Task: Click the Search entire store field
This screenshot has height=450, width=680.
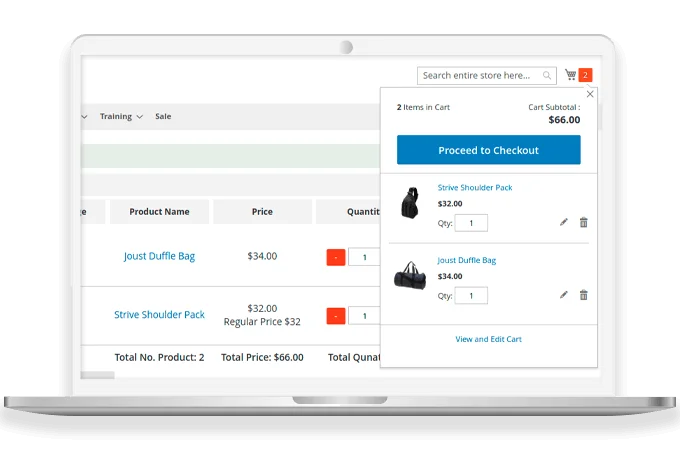Action: tap(487, 75)
